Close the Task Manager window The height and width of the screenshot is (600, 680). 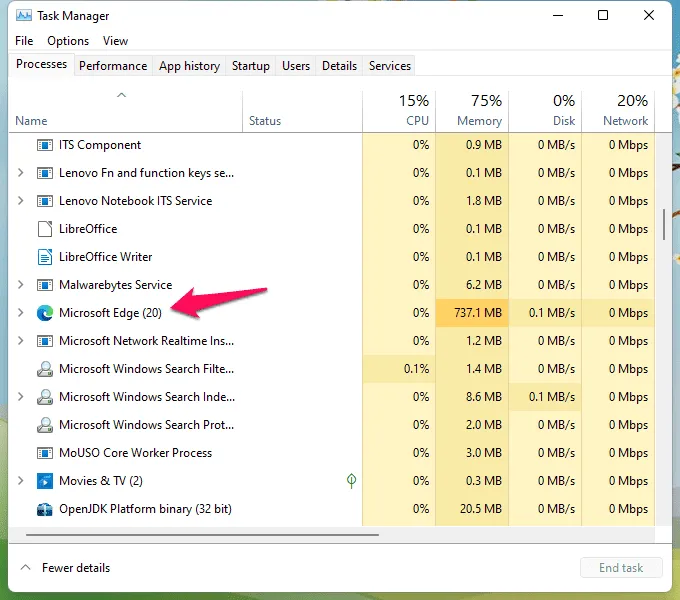point(649,16)
